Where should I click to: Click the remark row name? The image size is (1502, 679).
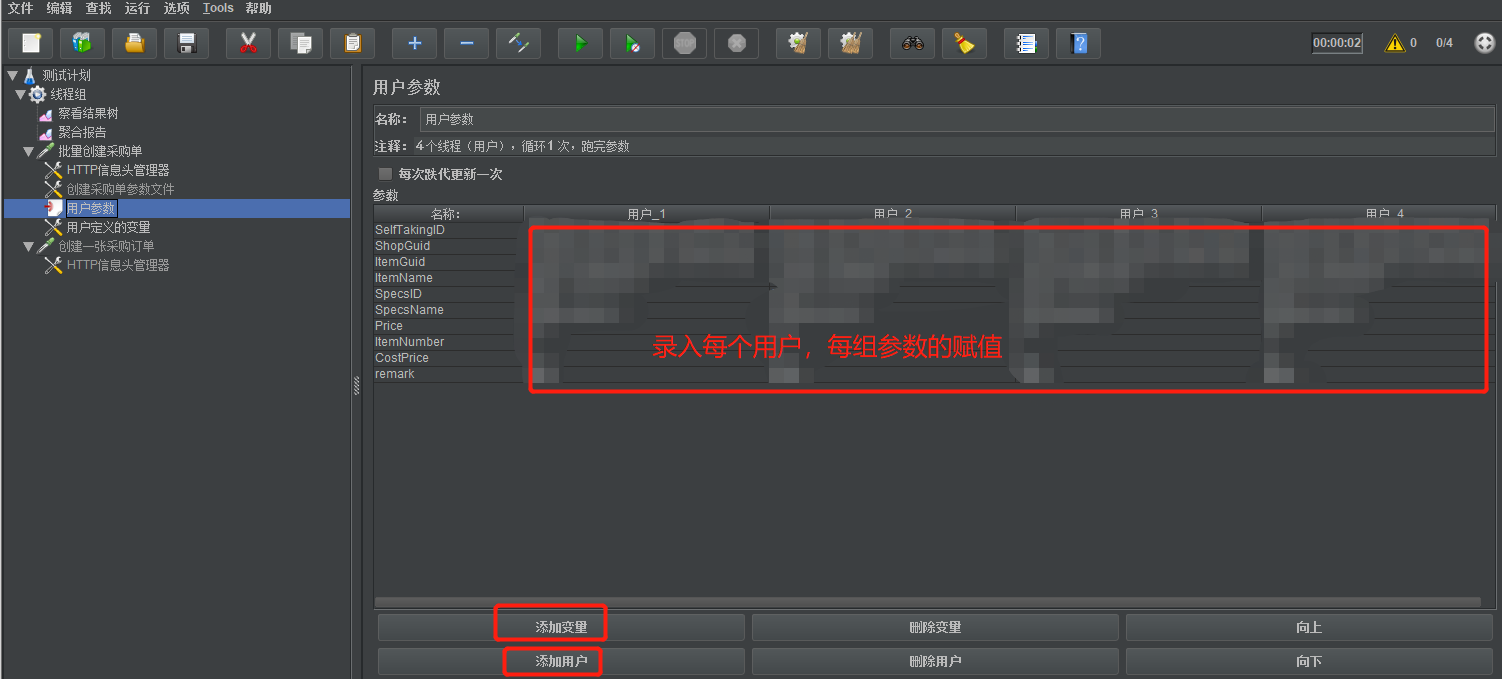(395, 374)
